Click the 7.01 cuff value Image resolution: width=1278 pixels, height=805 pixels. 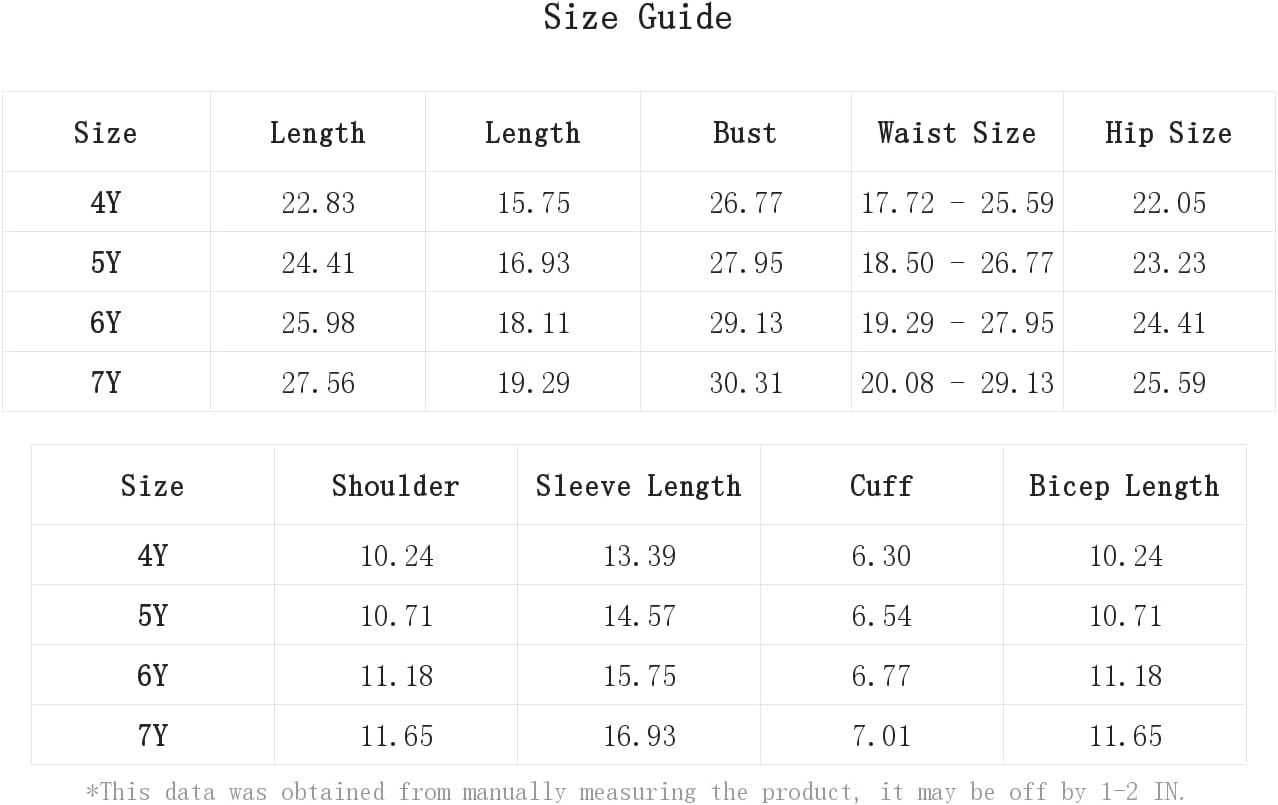pyautogui.click(x=881, y=736)
